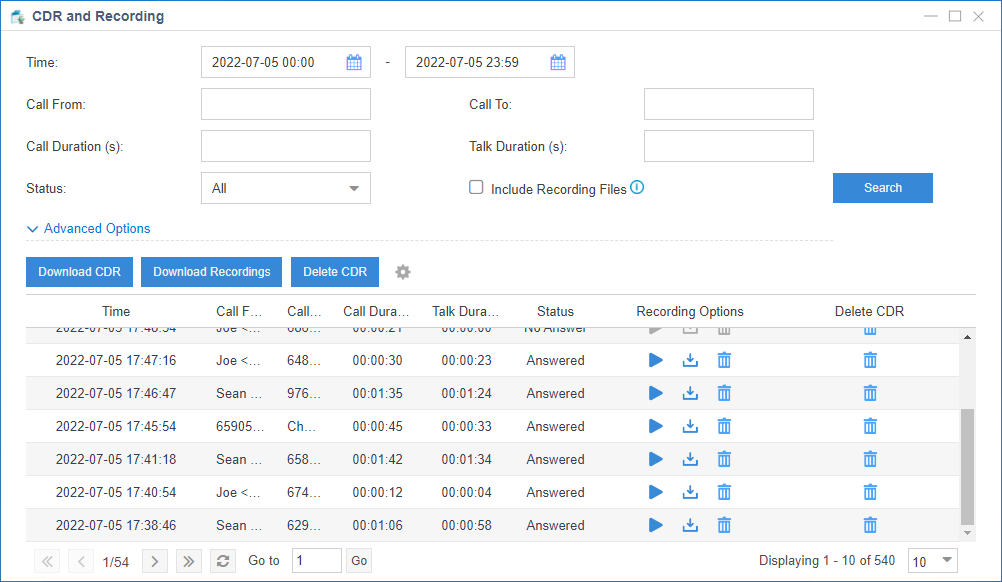1002x582 pixels.
Task: Go to the next page of results
Action: click(x=154, y=561)
